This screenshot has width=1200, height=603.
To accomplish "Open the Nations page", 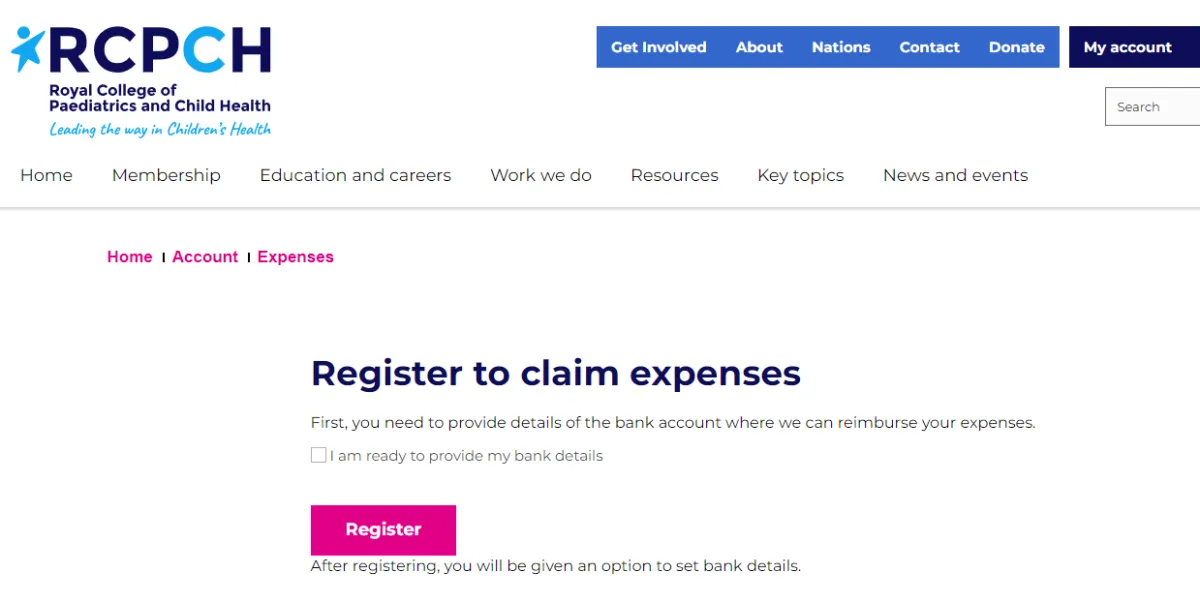I will pyautogui.click(x=841, y=46).
